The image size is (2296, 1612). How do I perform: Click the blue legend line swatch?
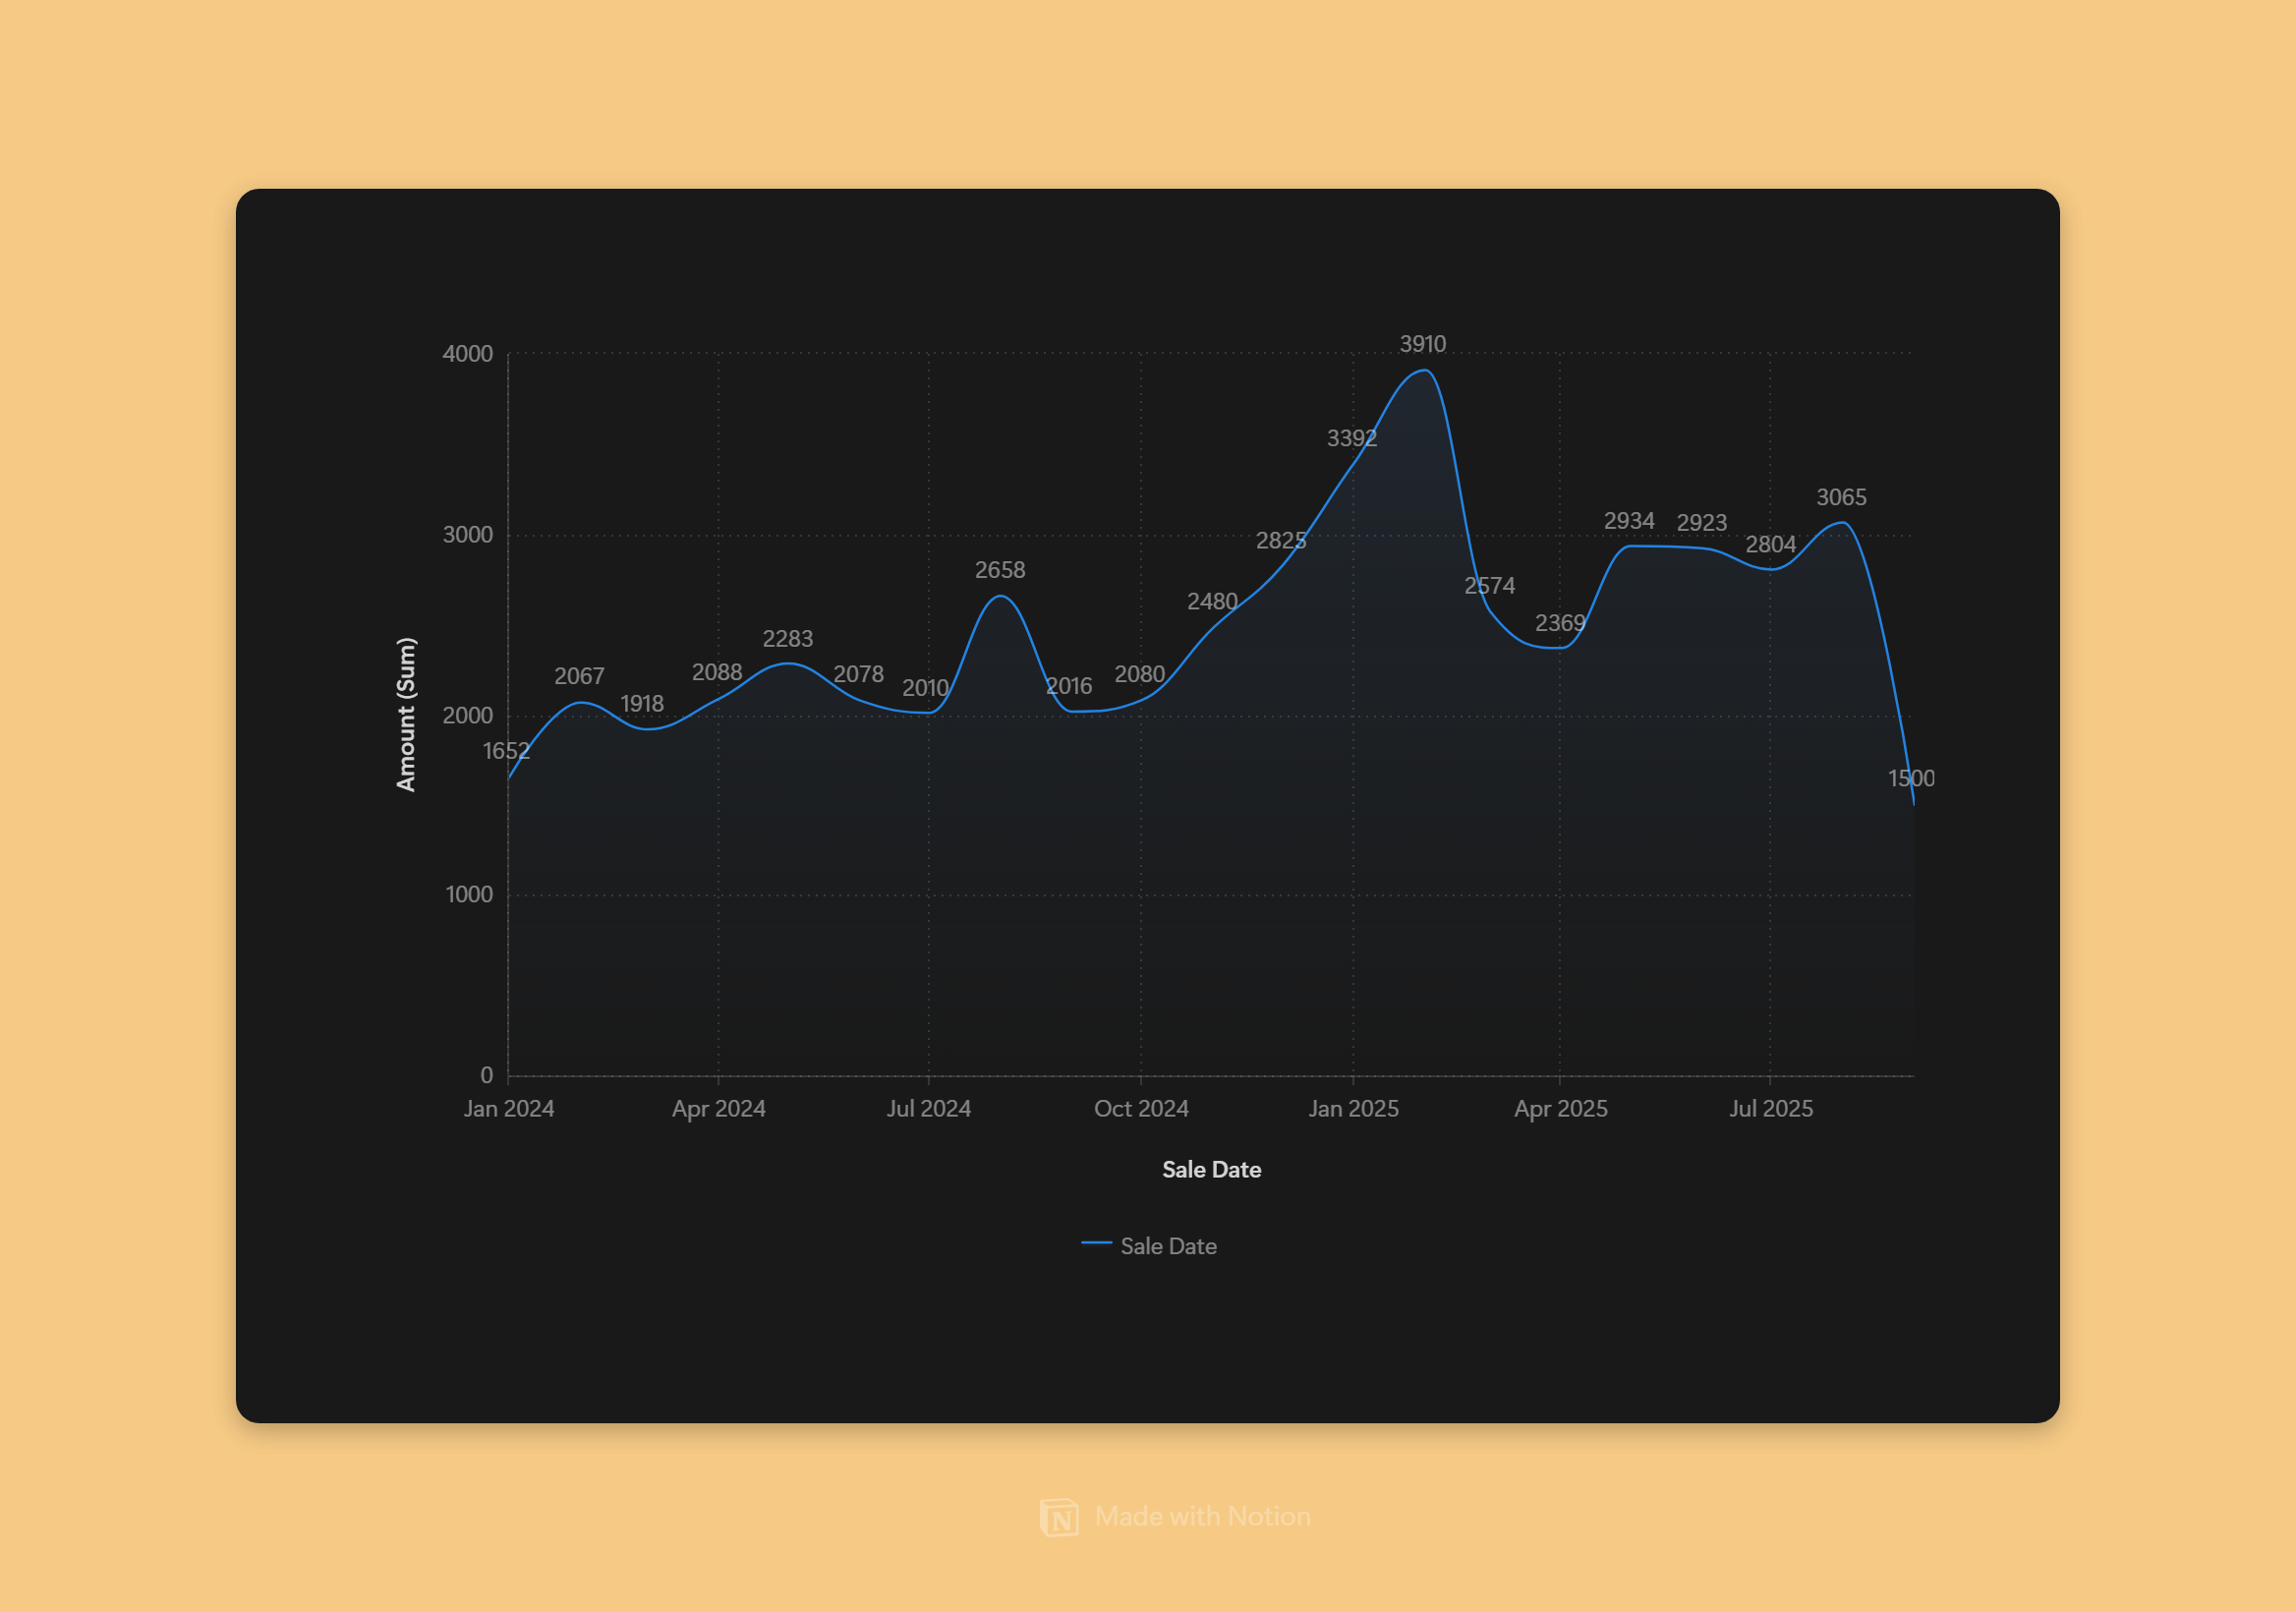pos(1096,1243)
